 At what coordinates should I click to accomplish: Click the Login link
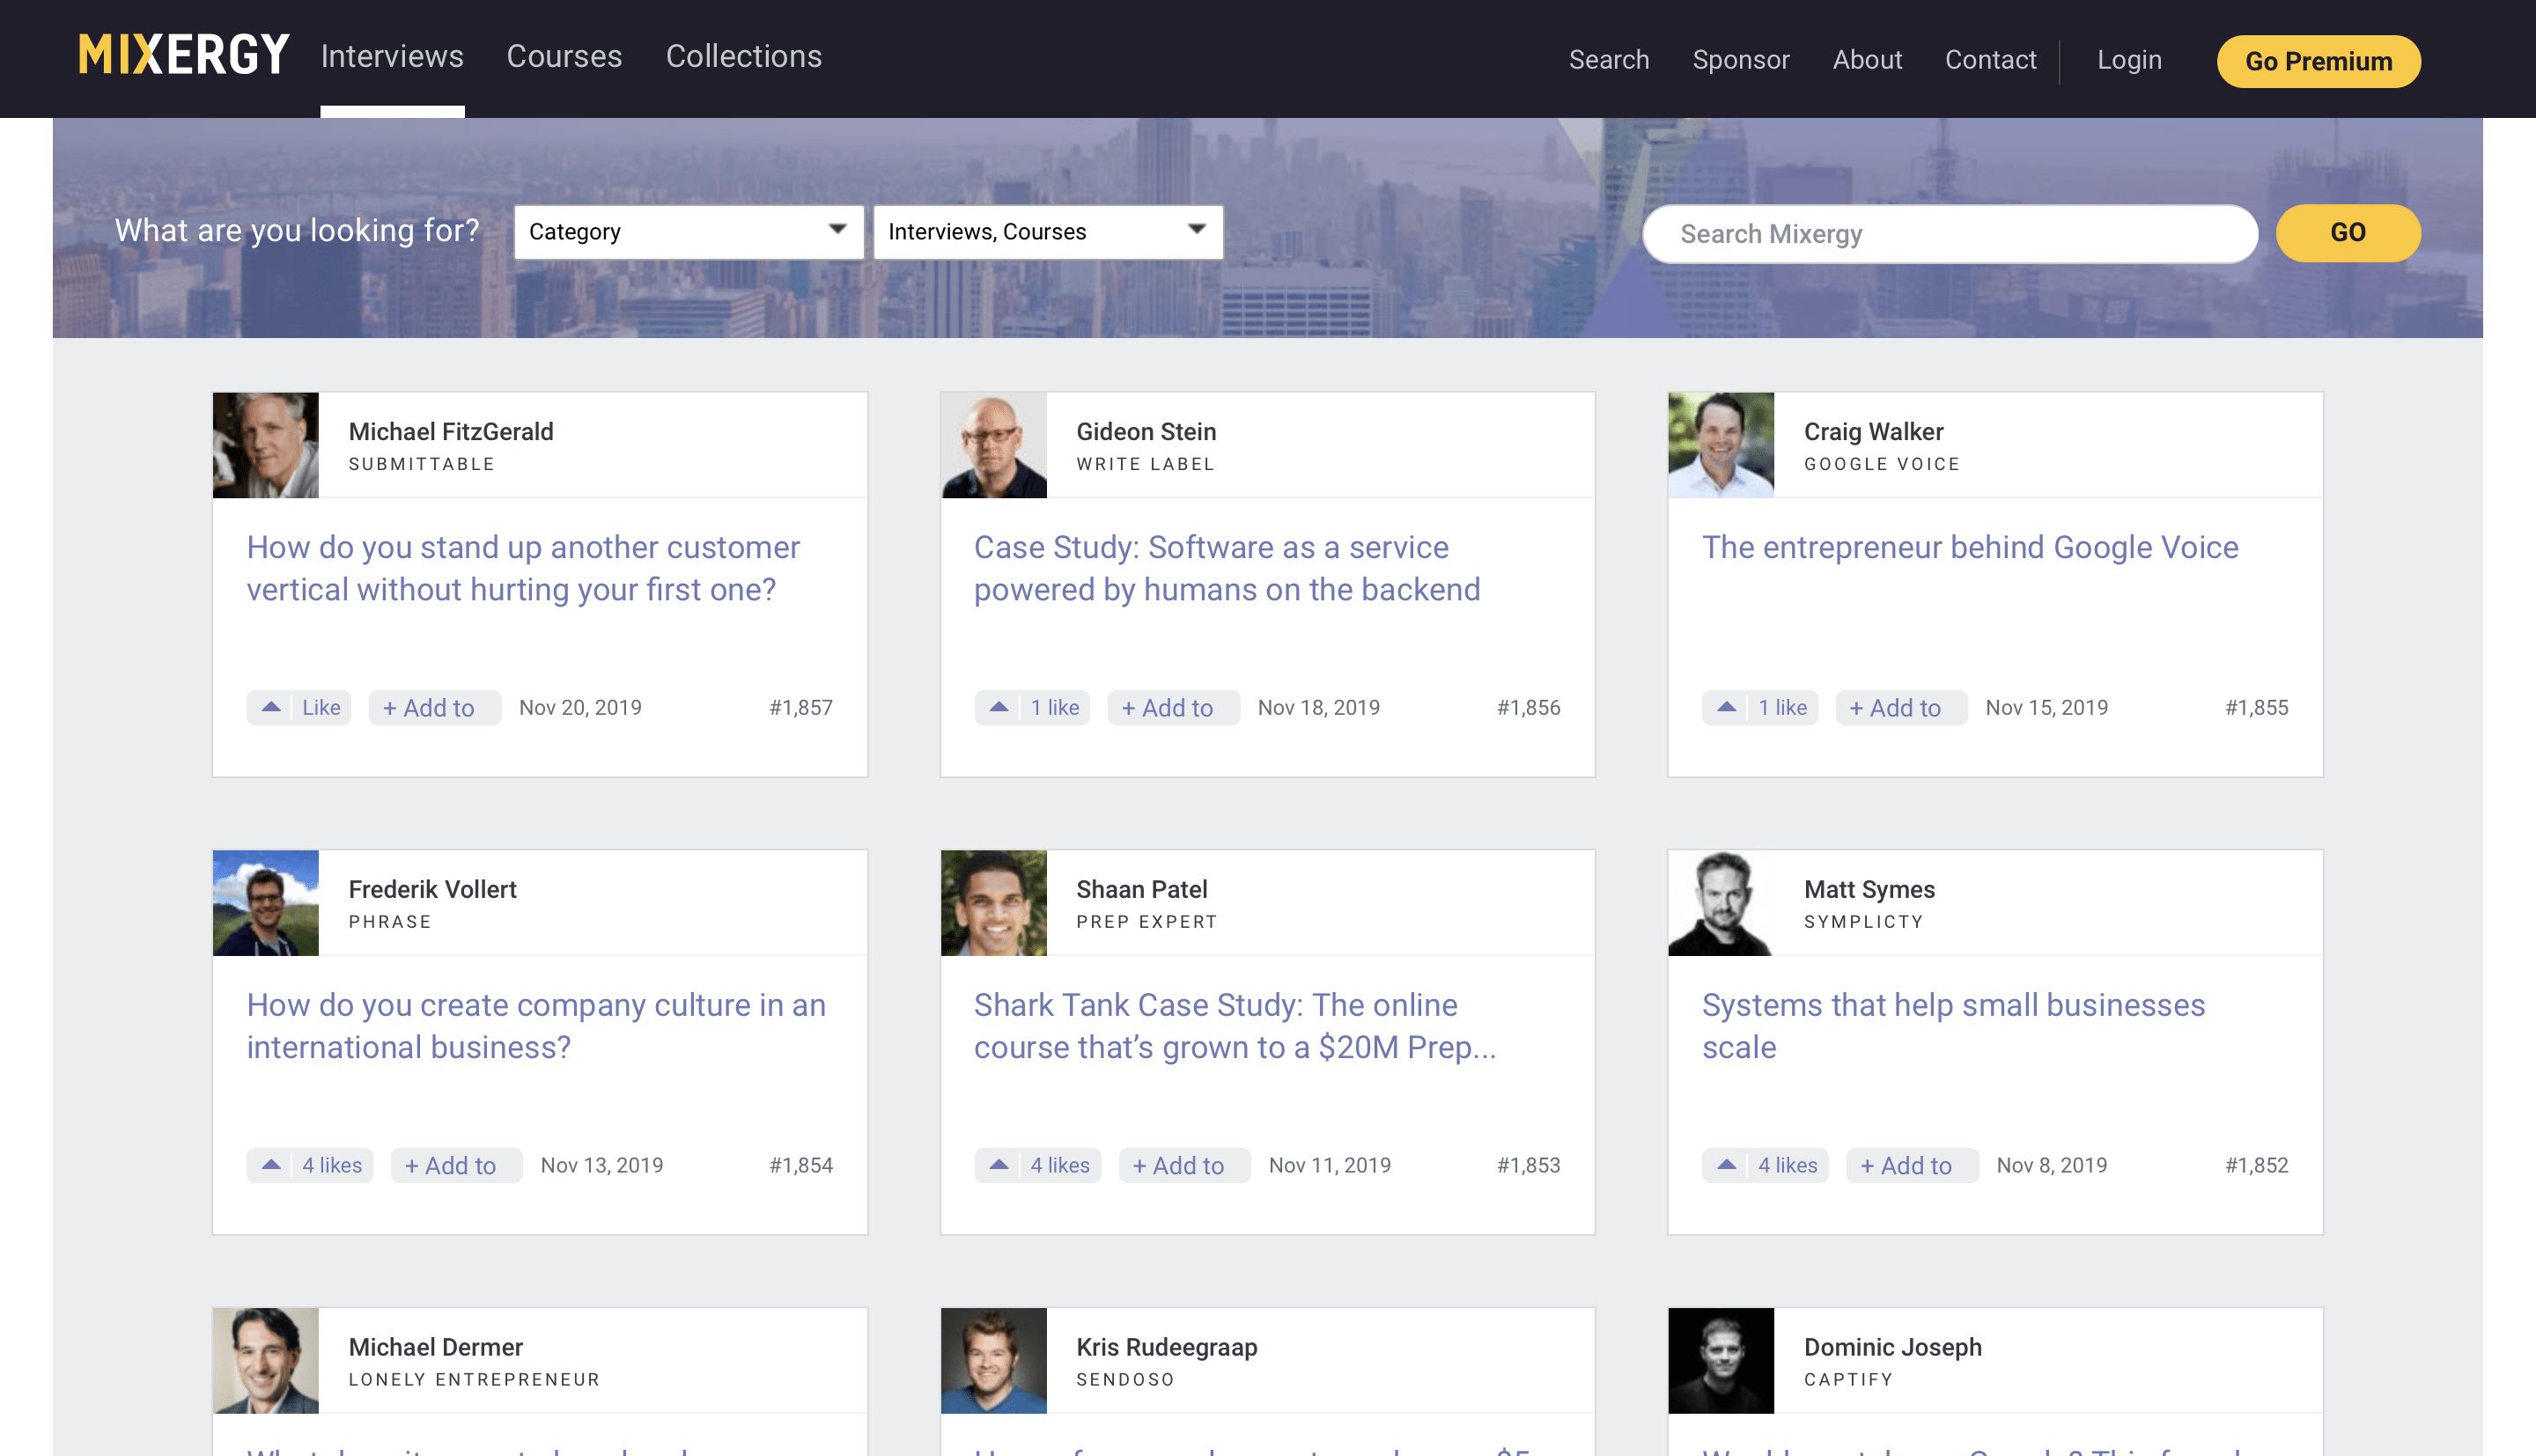tap(2129, 60)
